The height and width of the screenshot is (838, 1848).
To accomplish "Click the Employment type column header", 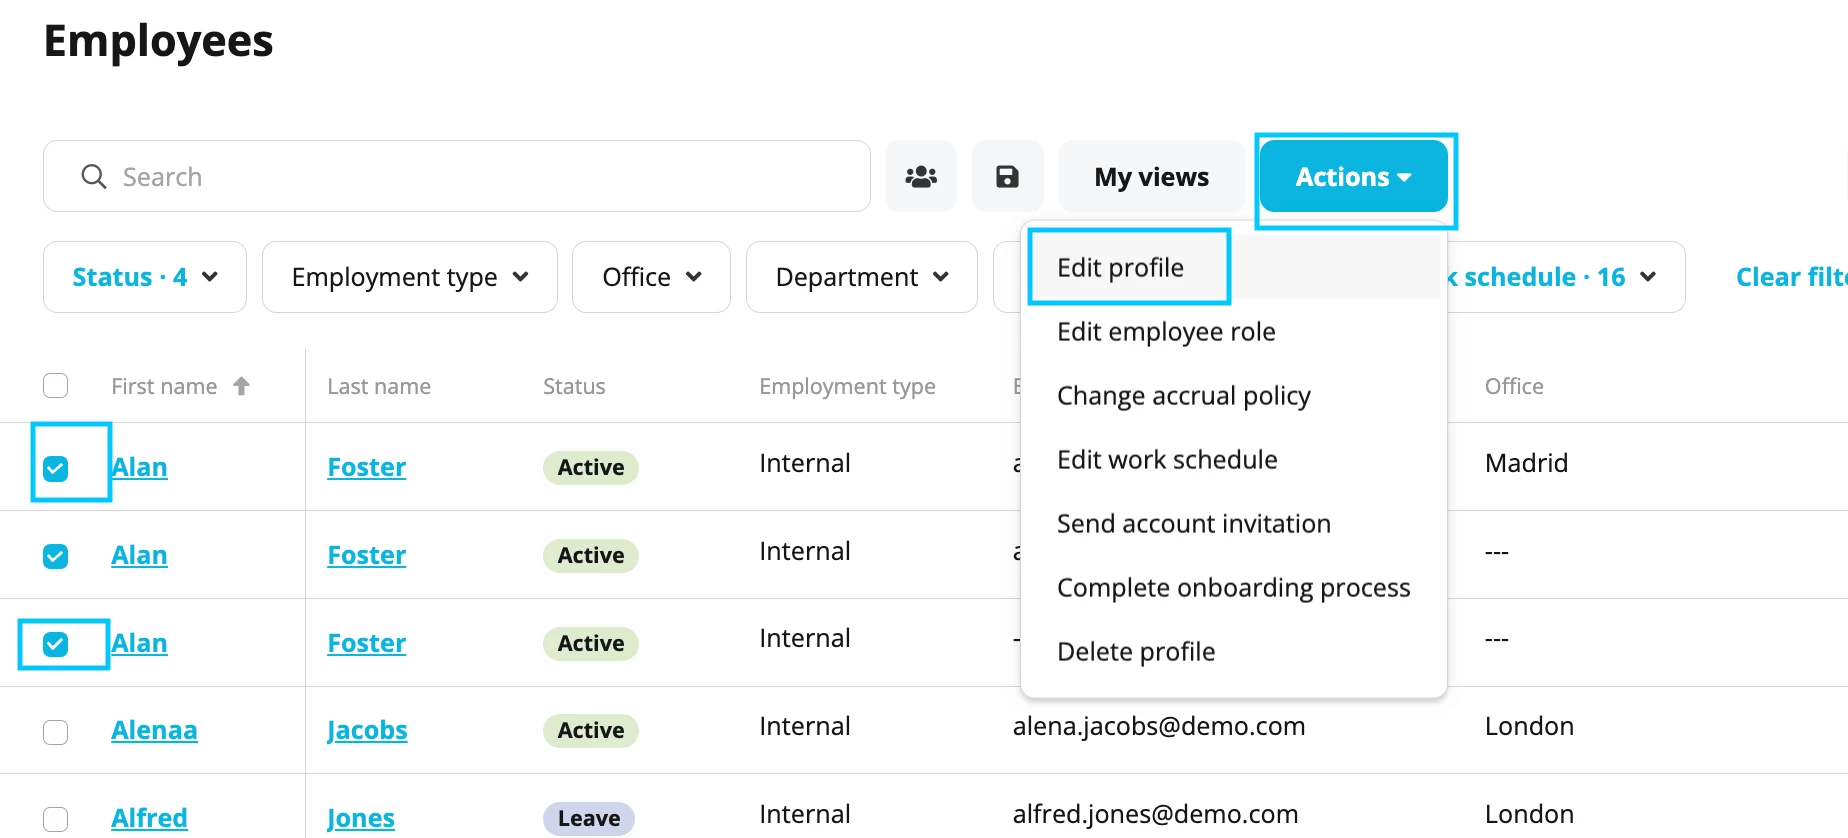I will pos(847,386).
